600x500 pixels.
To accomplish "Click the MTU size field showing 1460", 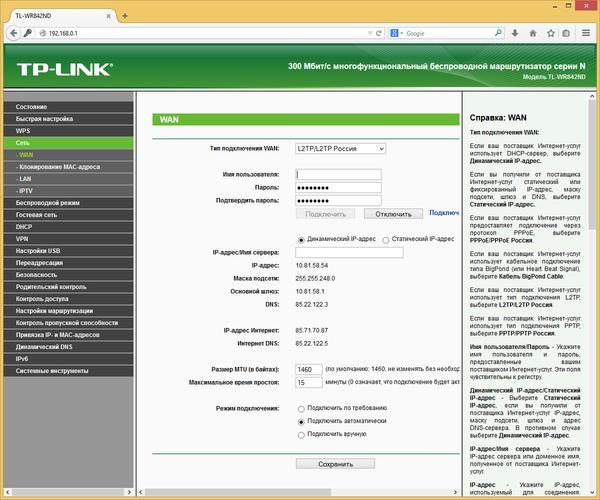I will [x=309, y=369].
